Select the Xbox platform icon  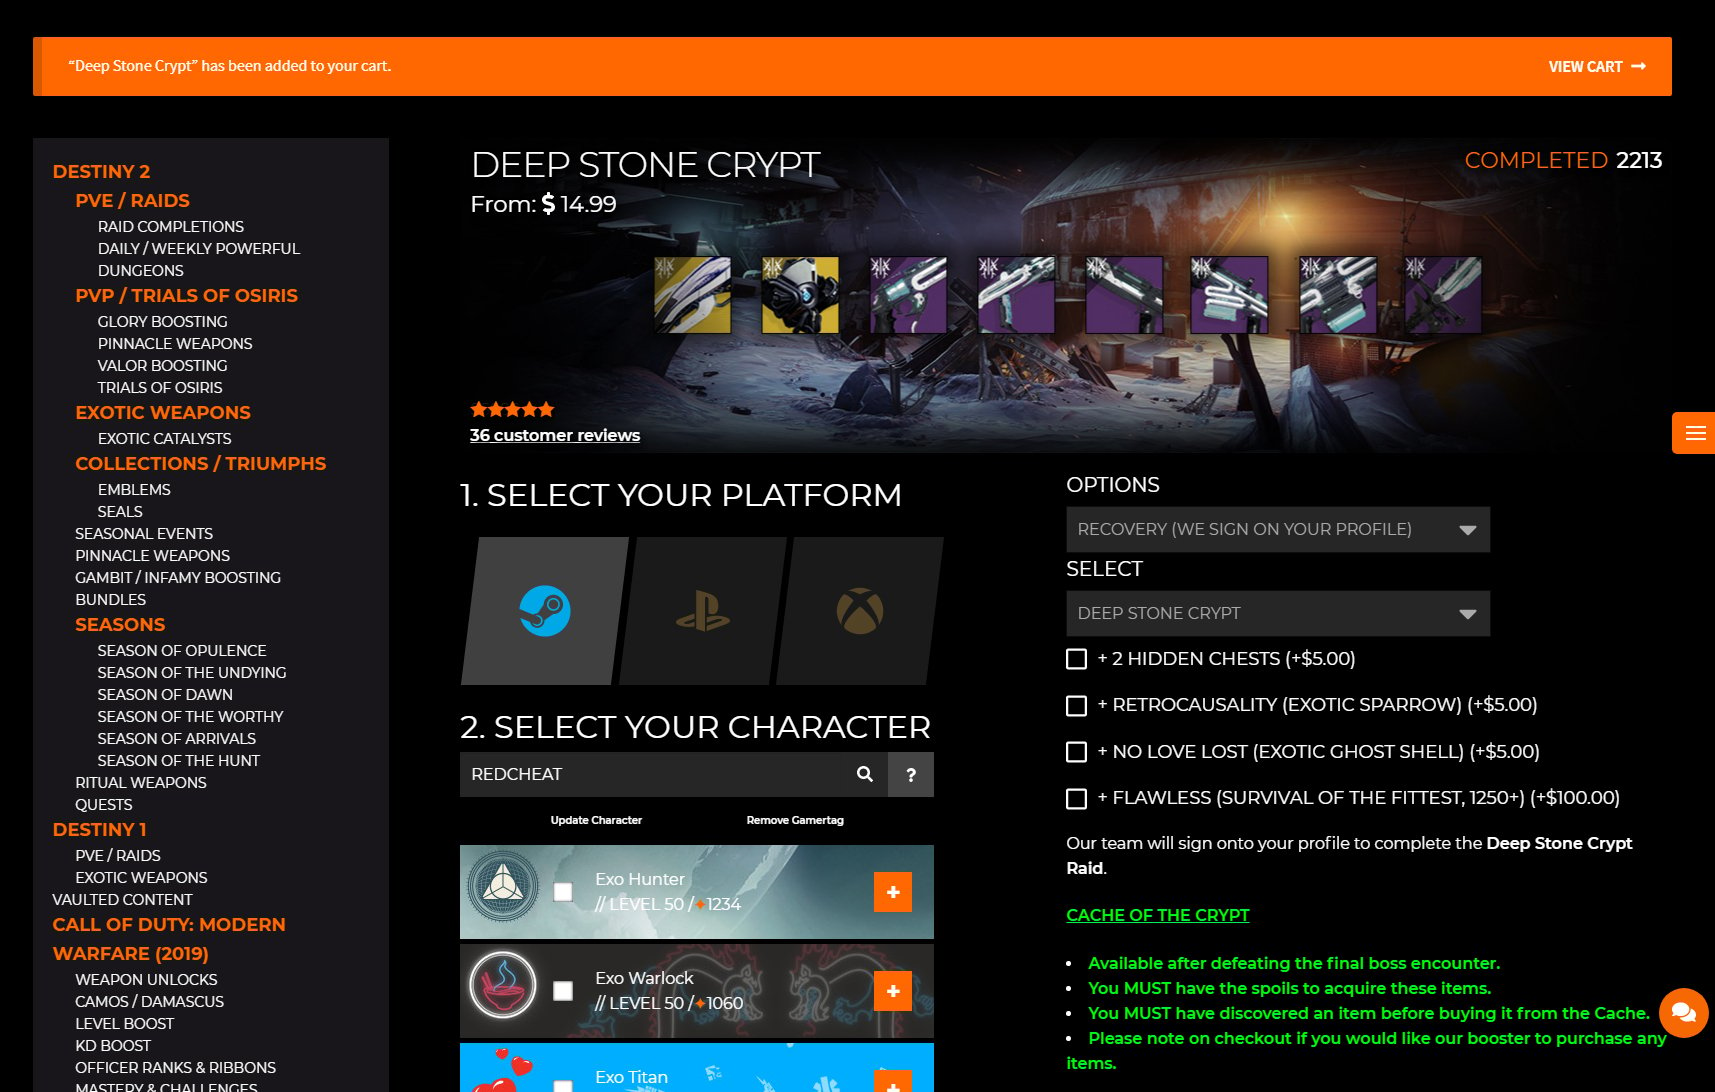coord(860,611)
